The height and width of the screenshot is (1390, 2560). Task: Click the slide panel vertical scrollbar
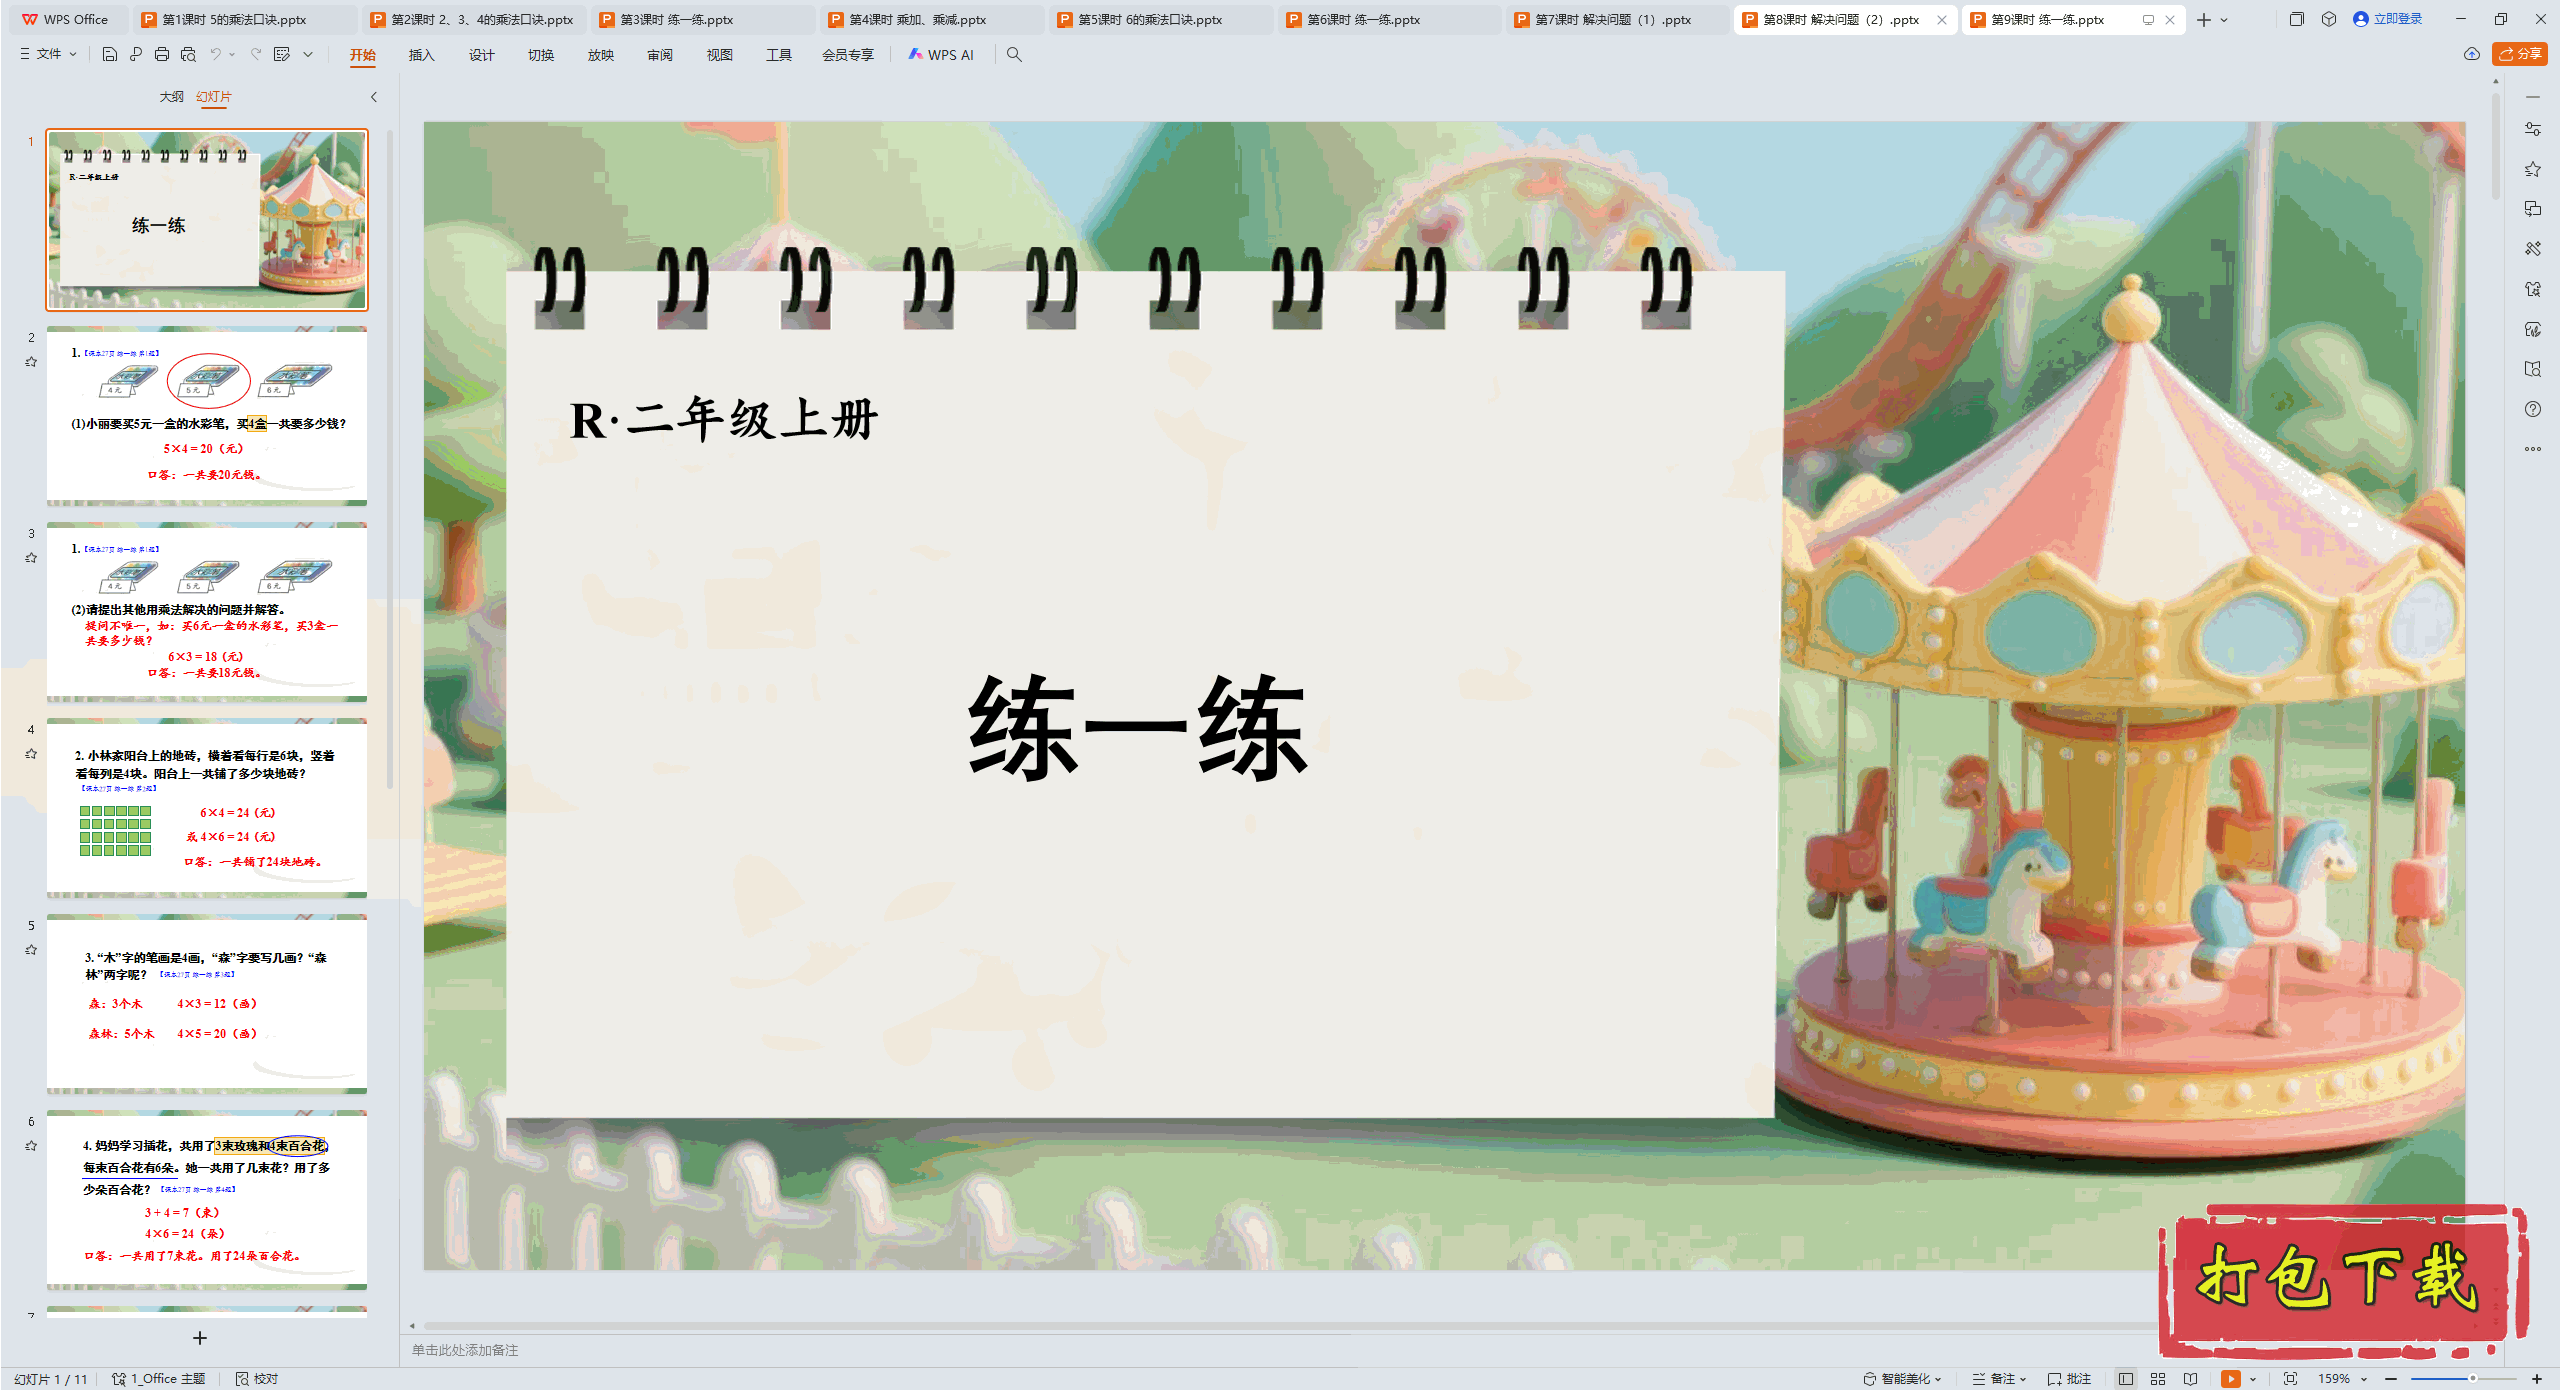[x=390, y=460]
